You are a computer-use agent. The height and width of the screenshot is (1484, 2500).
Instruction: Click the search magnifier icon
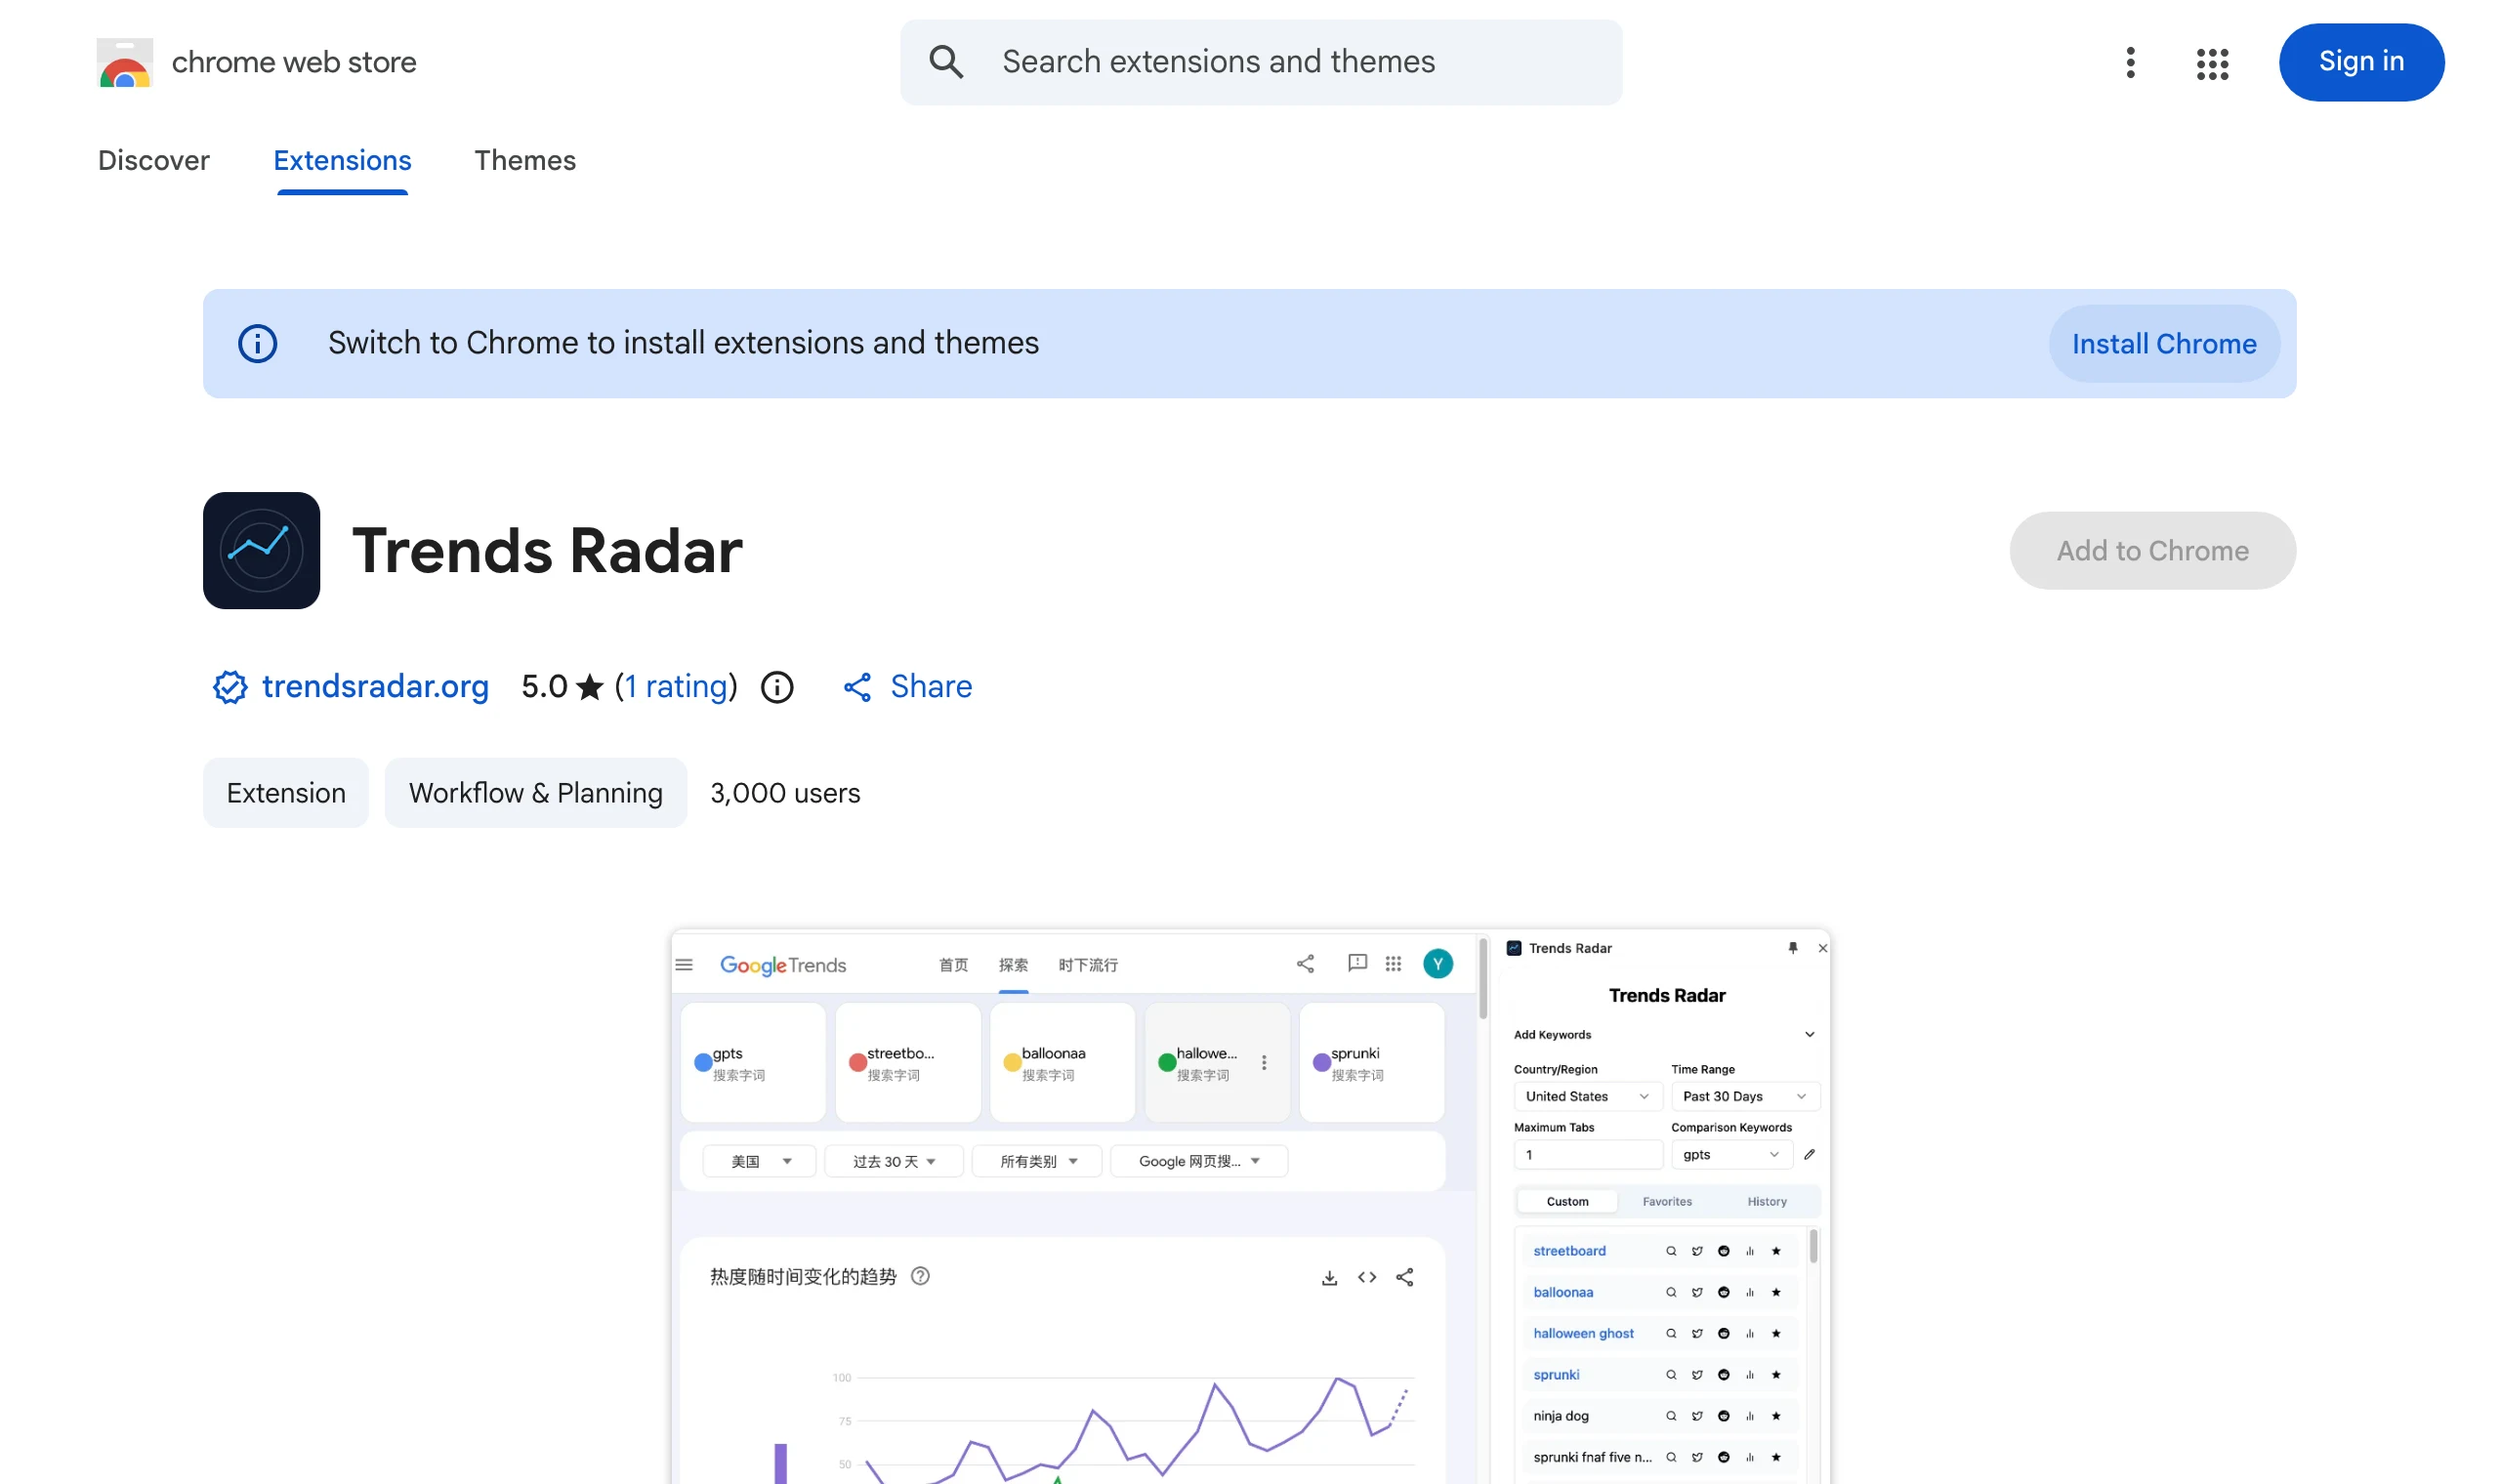point(946,62)
